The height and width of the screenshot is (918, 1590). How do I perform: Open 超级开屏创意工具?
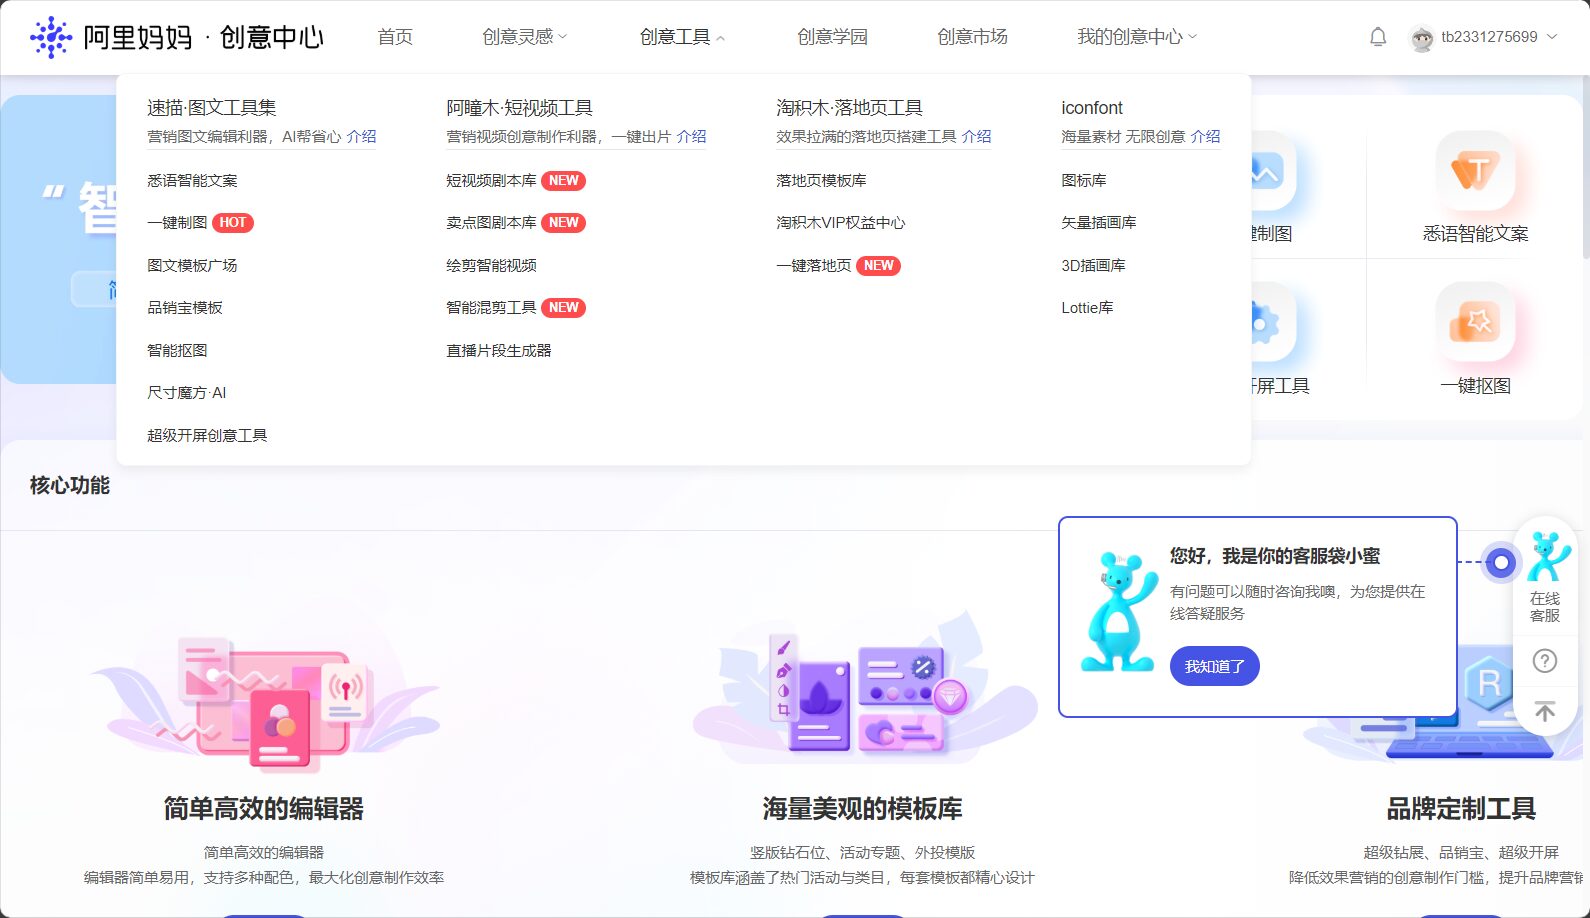click(207, 436)
